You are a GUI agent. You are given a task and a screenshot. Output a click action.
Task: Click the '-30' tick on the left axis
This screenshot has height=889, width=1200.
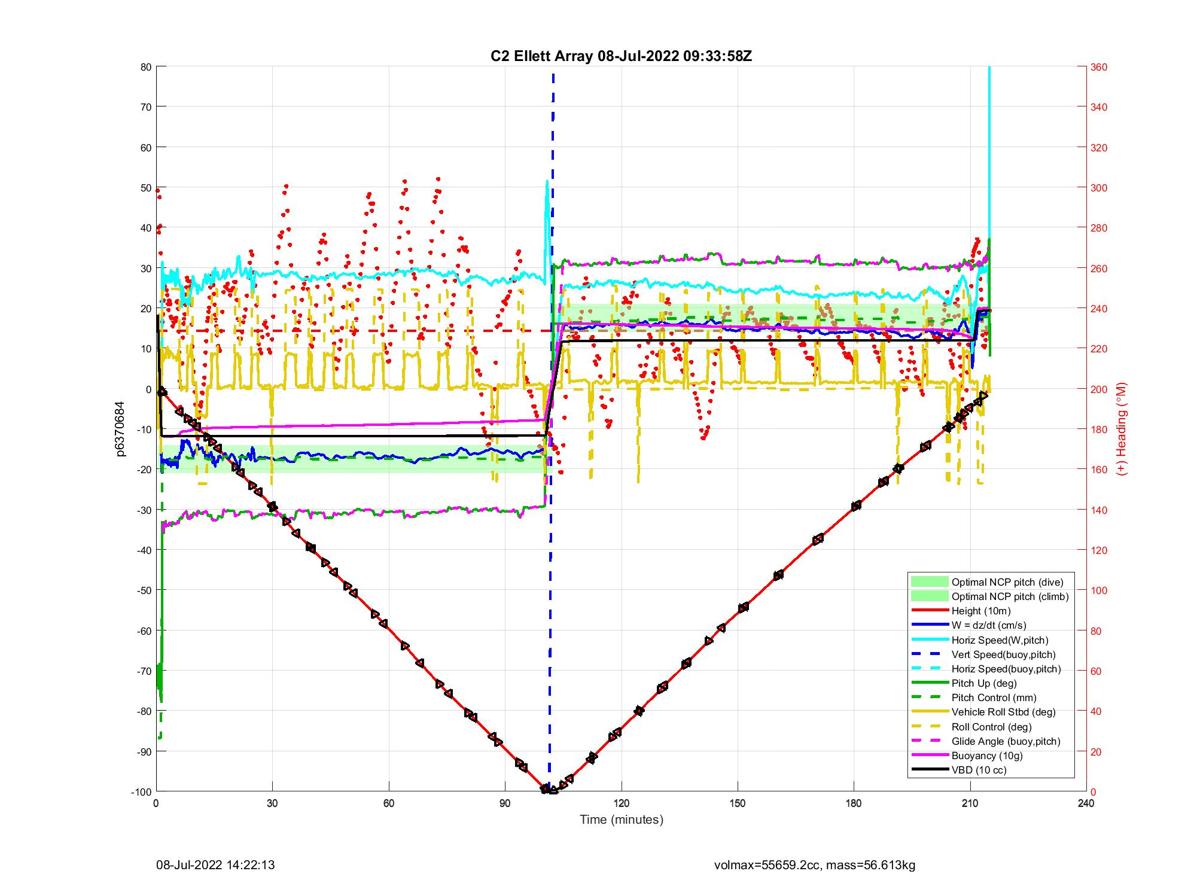tap(142, 510)
